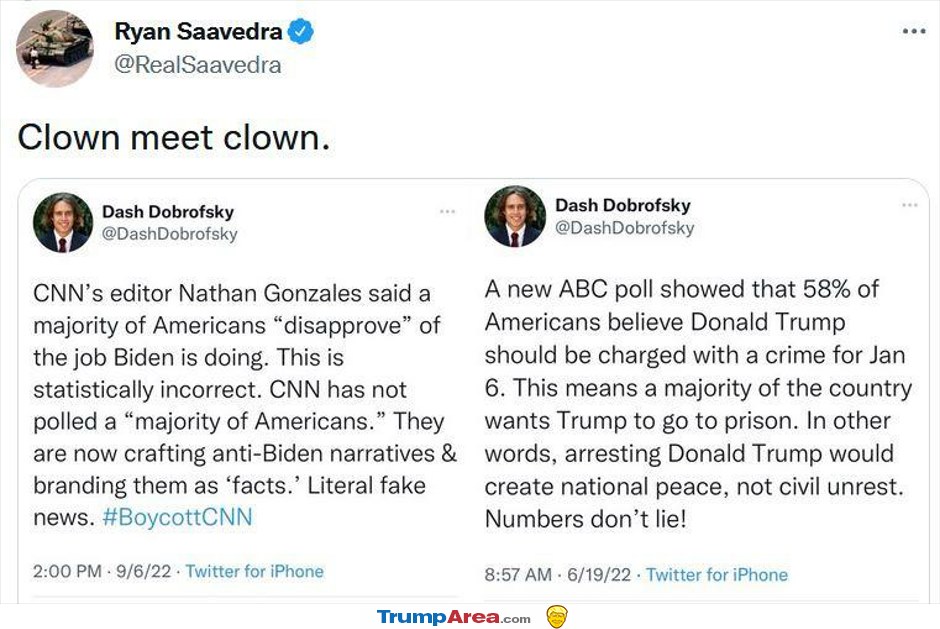
Task: Open the quoted tweet about the ABC poll
Action: [698, 404]
